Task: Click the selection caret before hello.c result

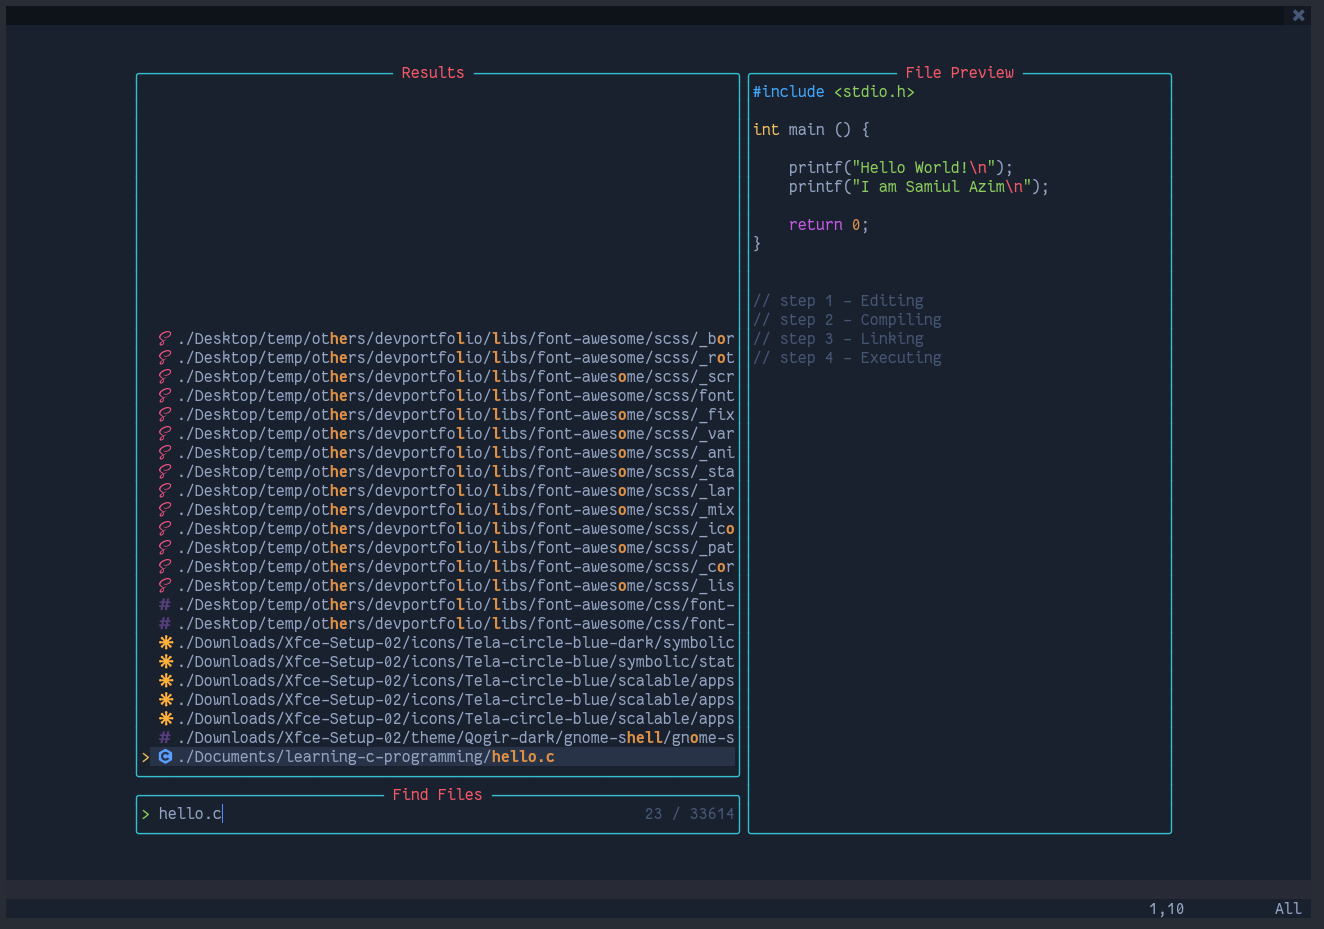Action: 146,757
